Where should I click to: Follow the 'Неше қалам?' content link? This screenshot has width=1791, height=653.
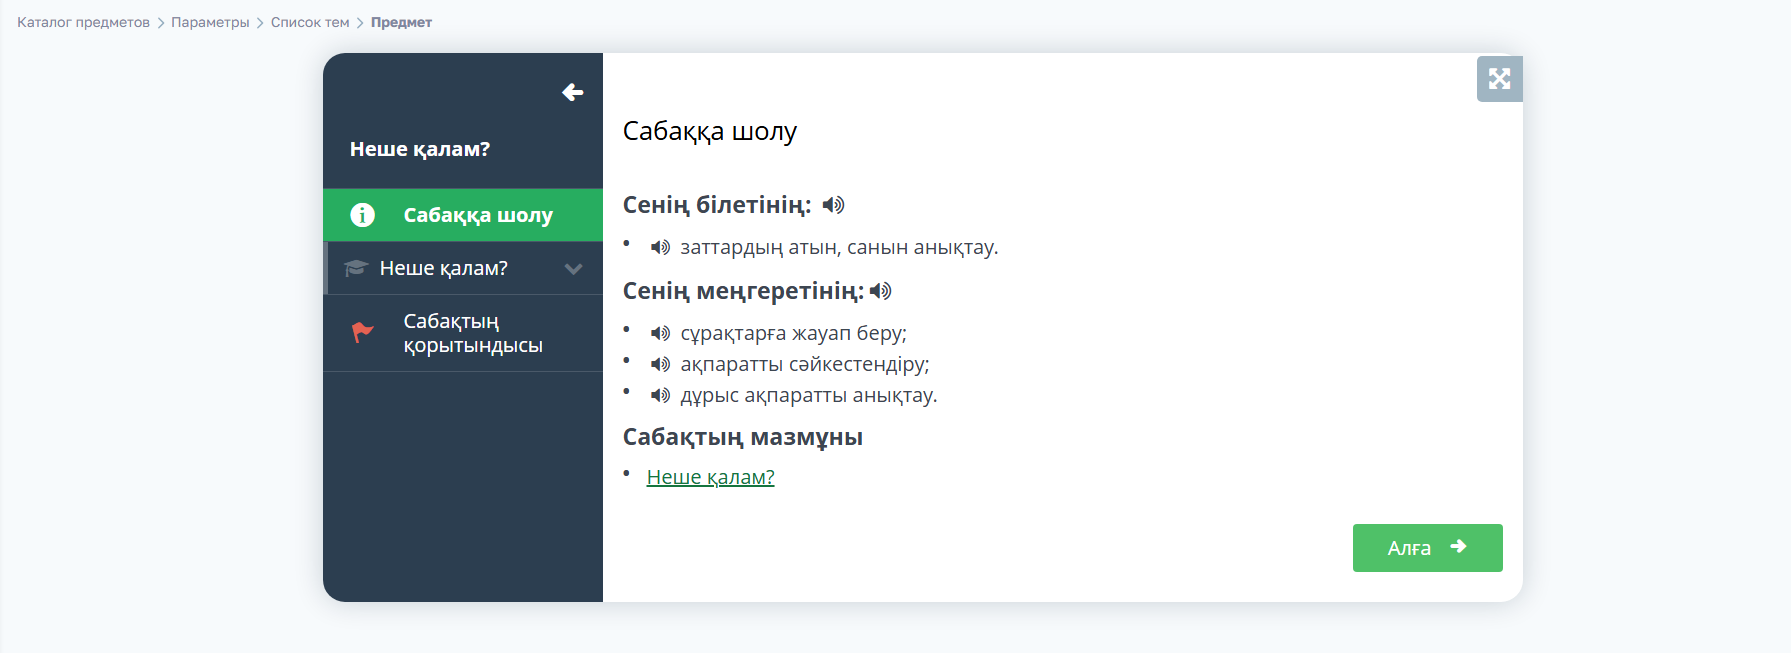click(x=710, y=477)
